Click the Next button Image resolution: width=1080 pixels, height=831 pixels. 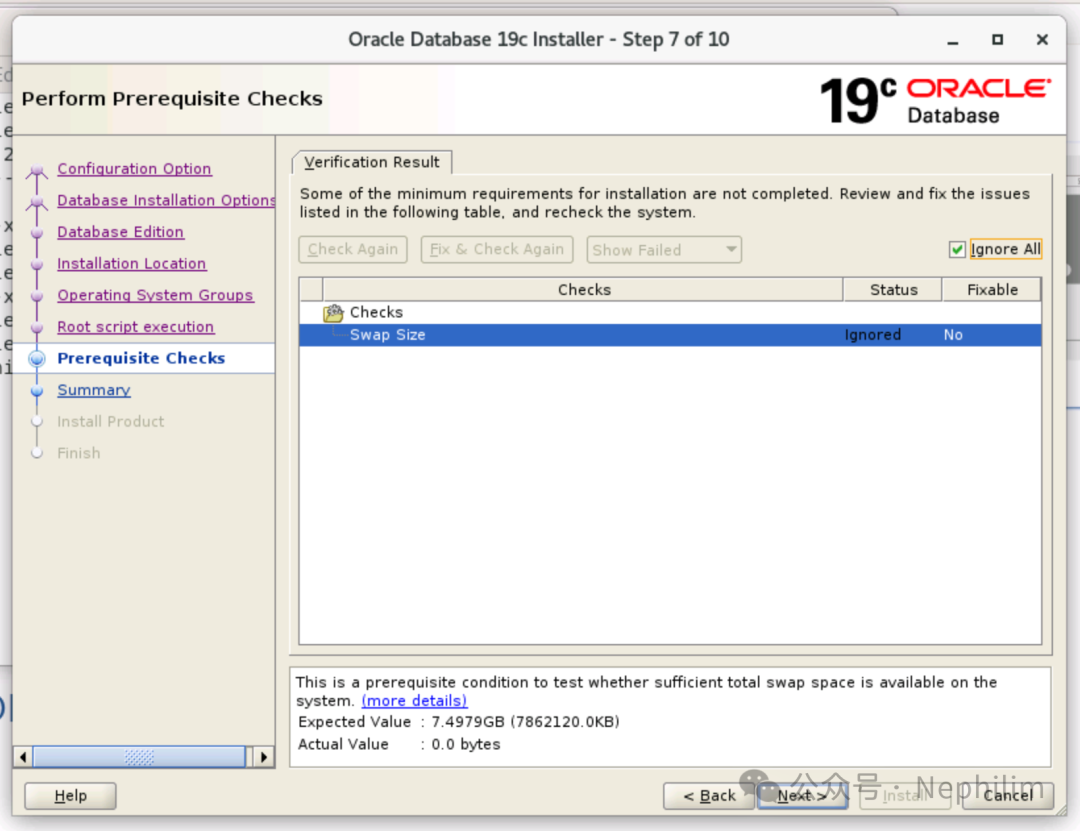tap(802, 796)
